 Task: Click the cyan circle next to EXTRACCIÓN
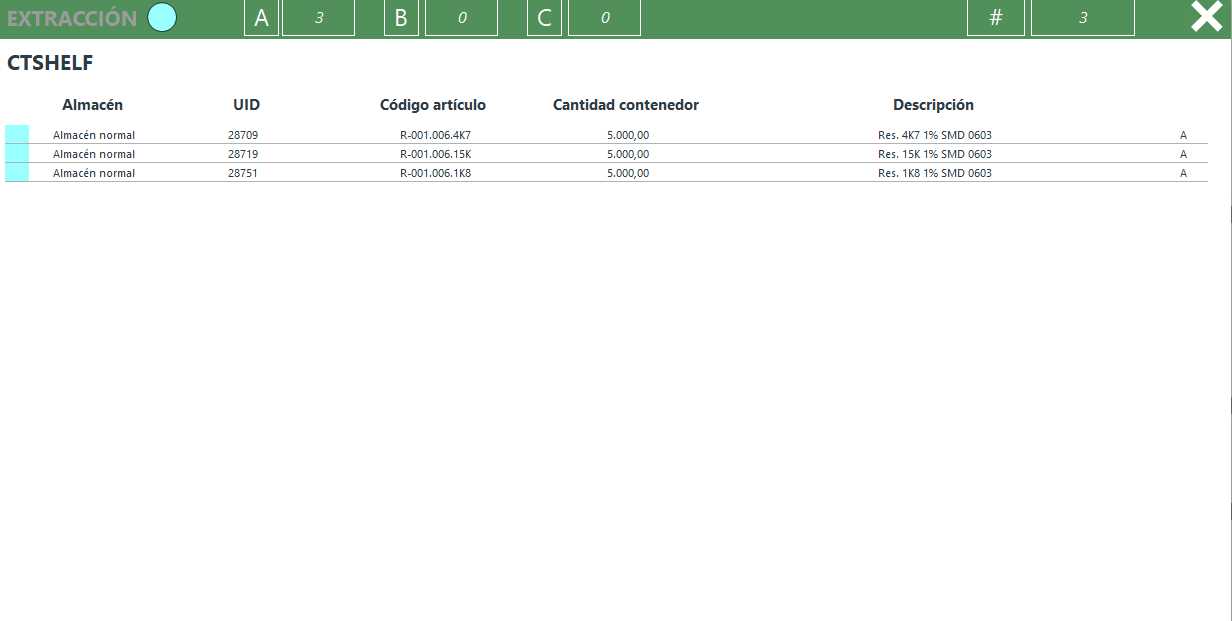point(162,18)
